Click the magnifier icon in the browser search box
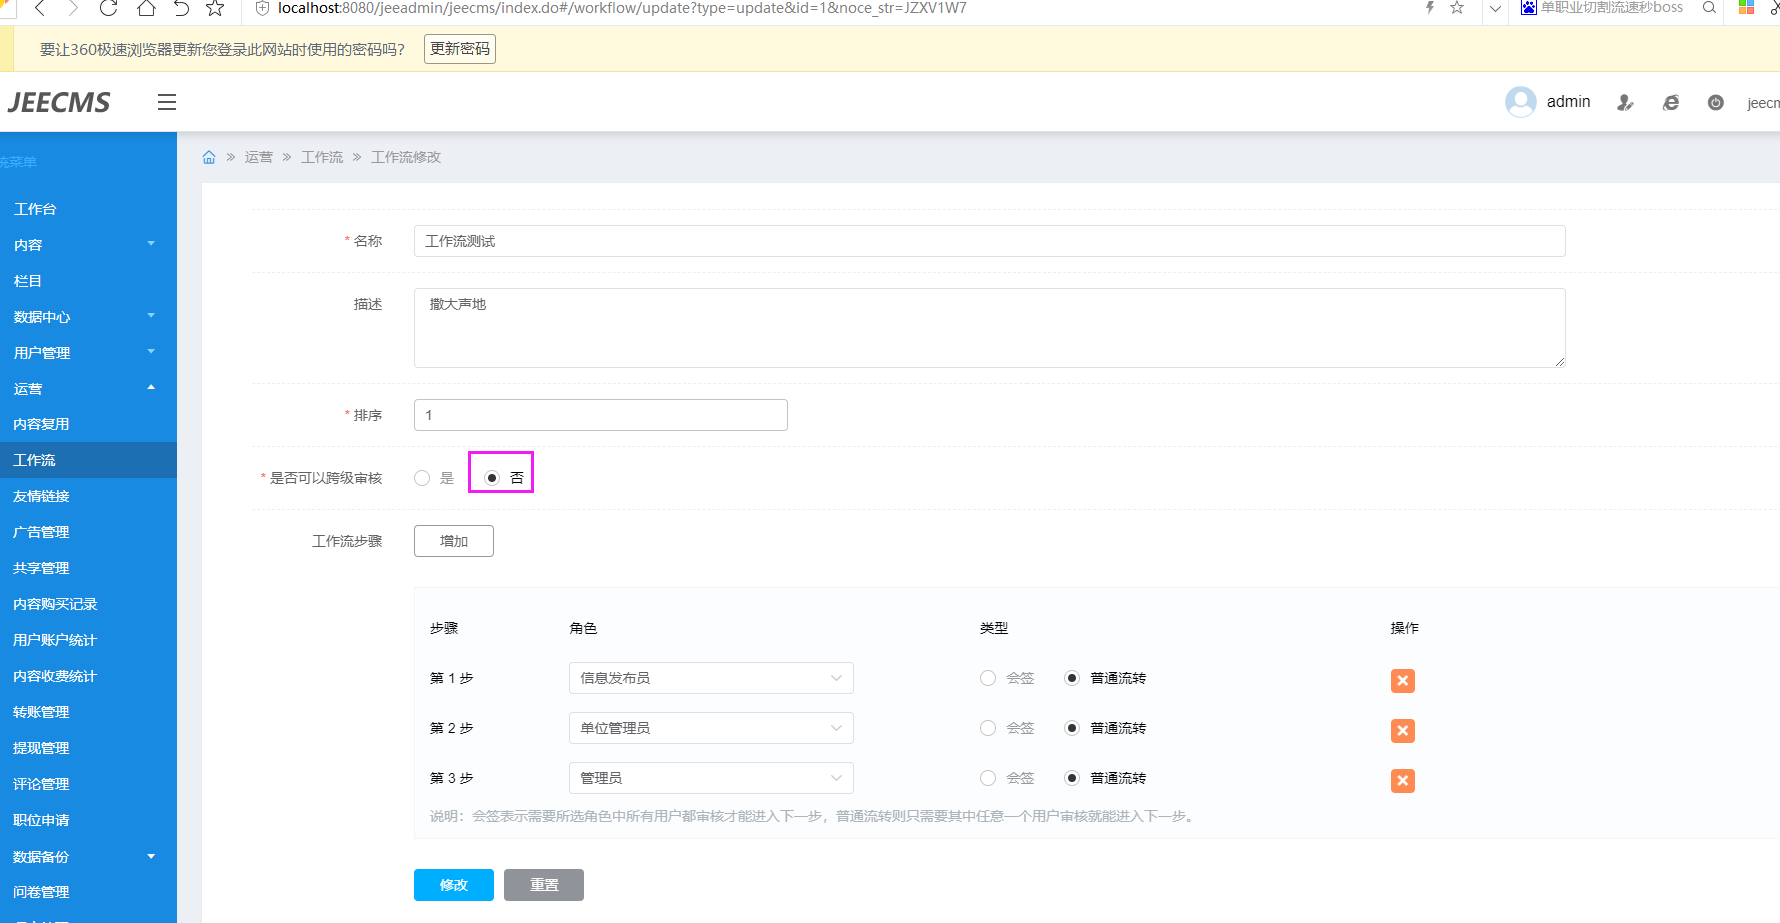Image resolution: width=1780 pixels, height=923 pixels. [1710, 8]
